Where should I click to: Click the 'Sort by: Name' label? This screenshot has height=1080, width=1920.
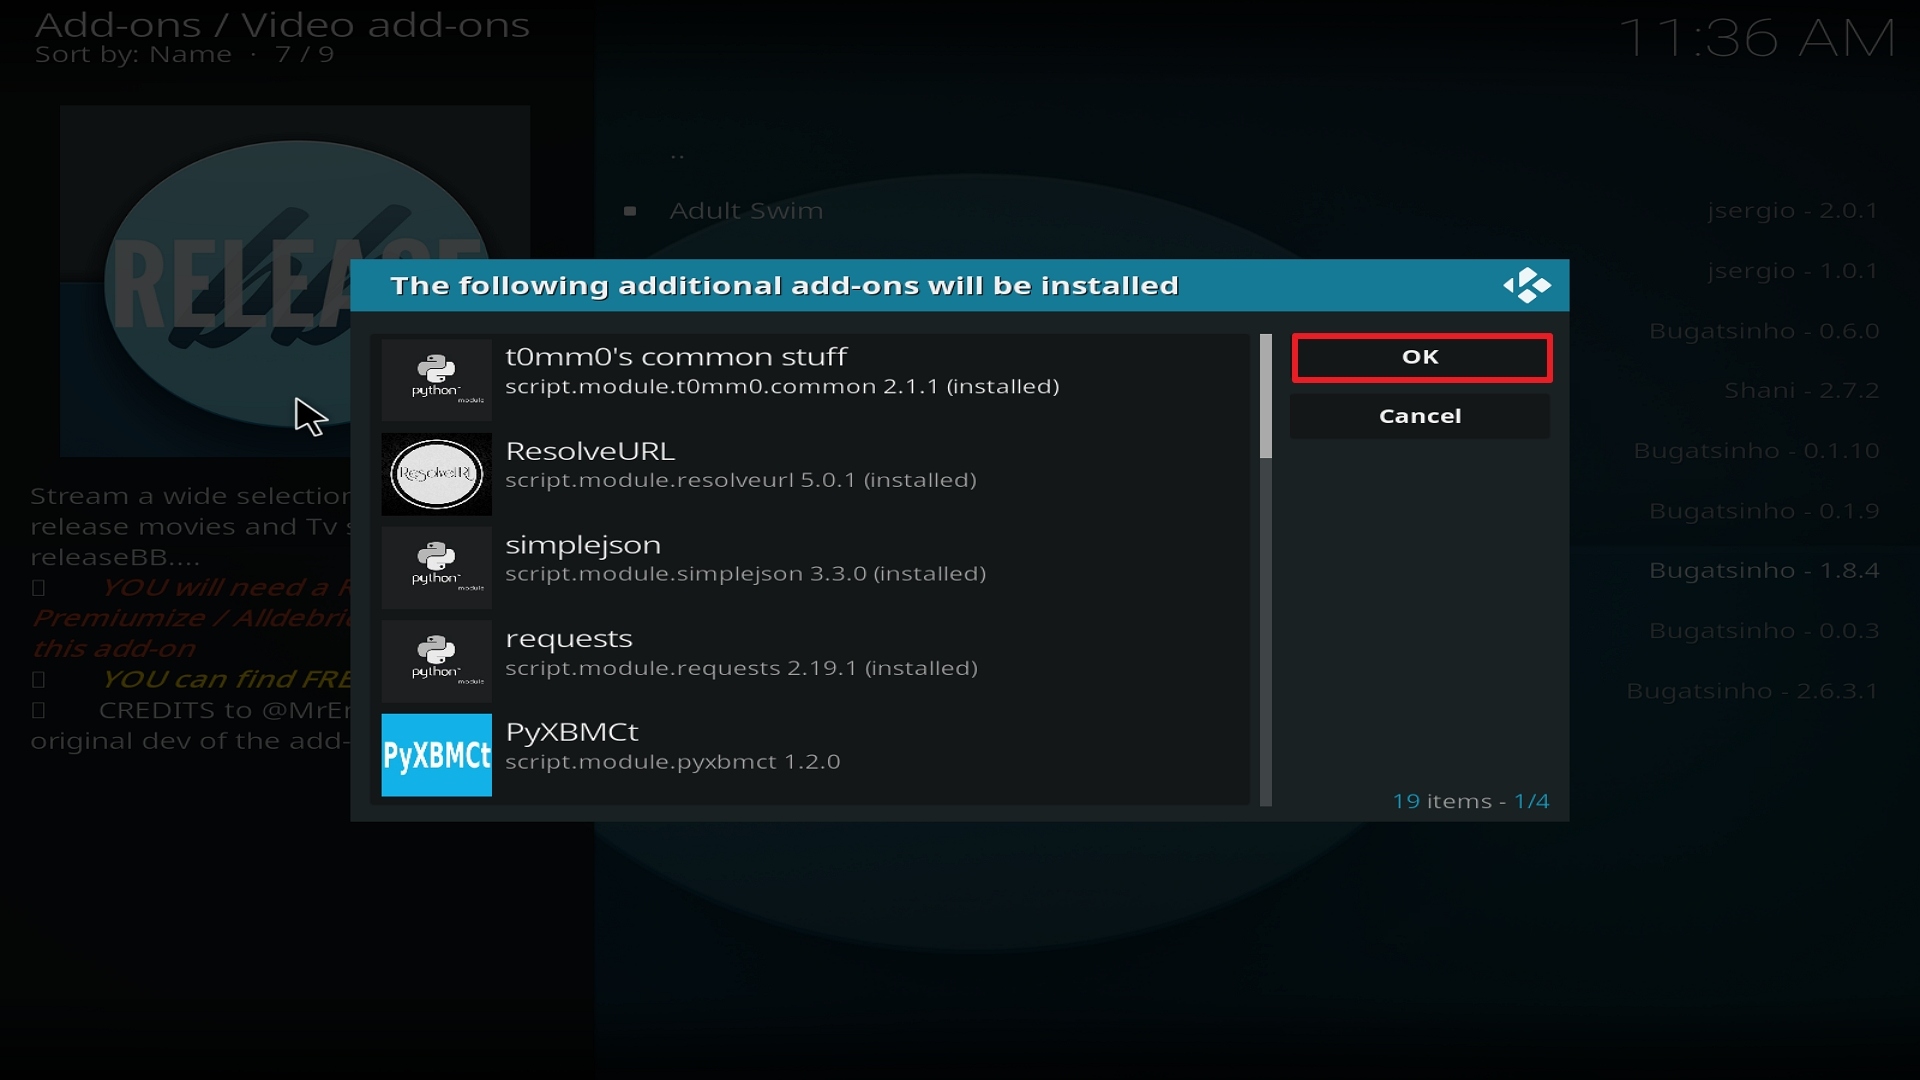click(x=133, y=55)
